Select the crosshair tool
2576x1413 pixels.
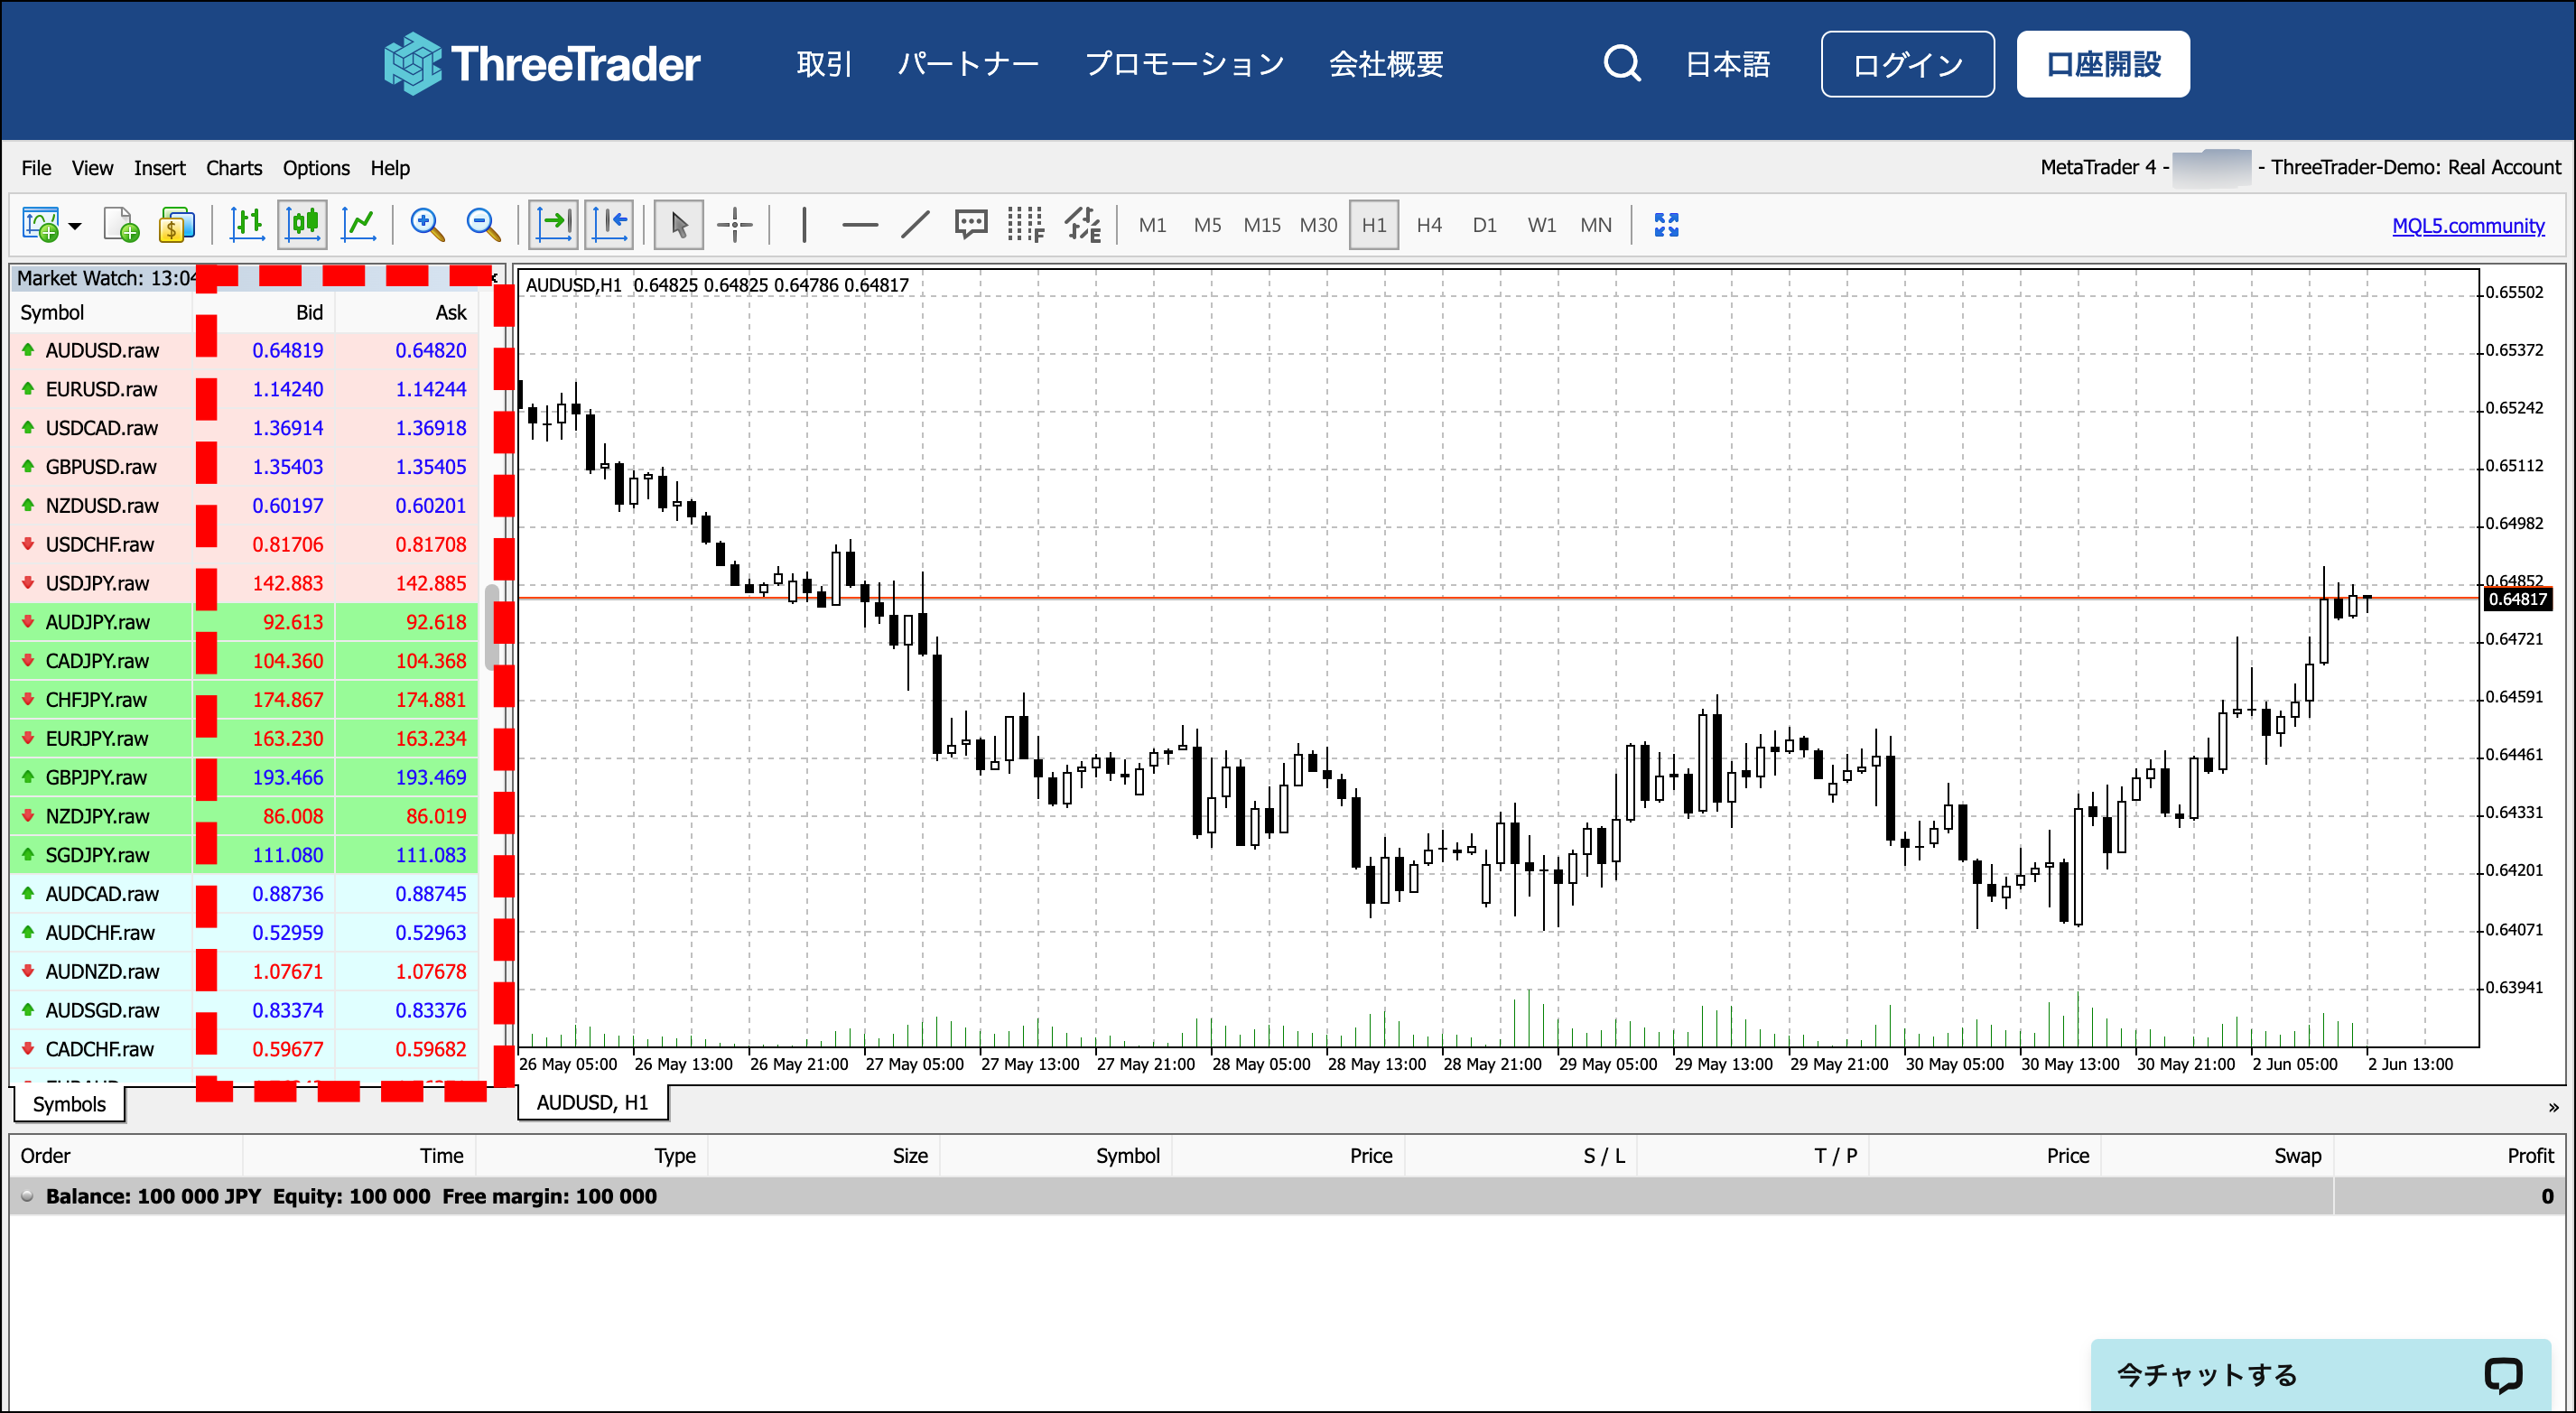[x=735, y=224]
